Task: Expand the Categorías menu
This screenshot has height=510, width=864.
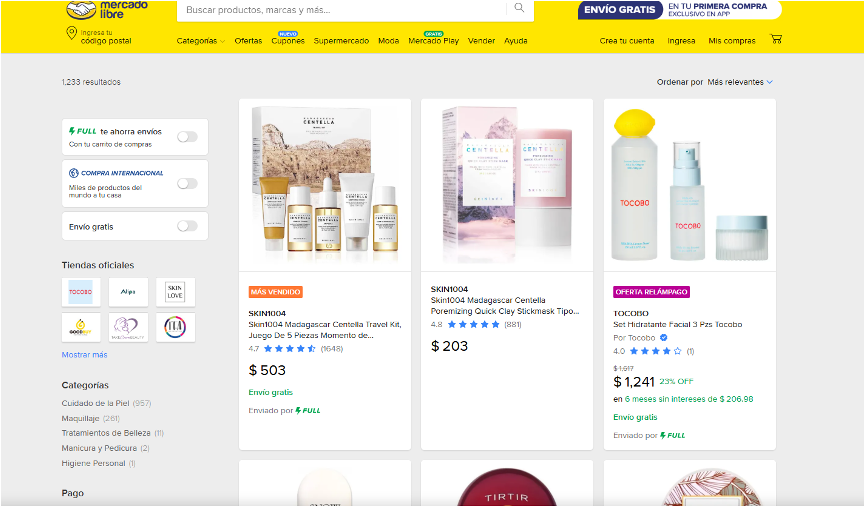Action: tap(201, 41)
